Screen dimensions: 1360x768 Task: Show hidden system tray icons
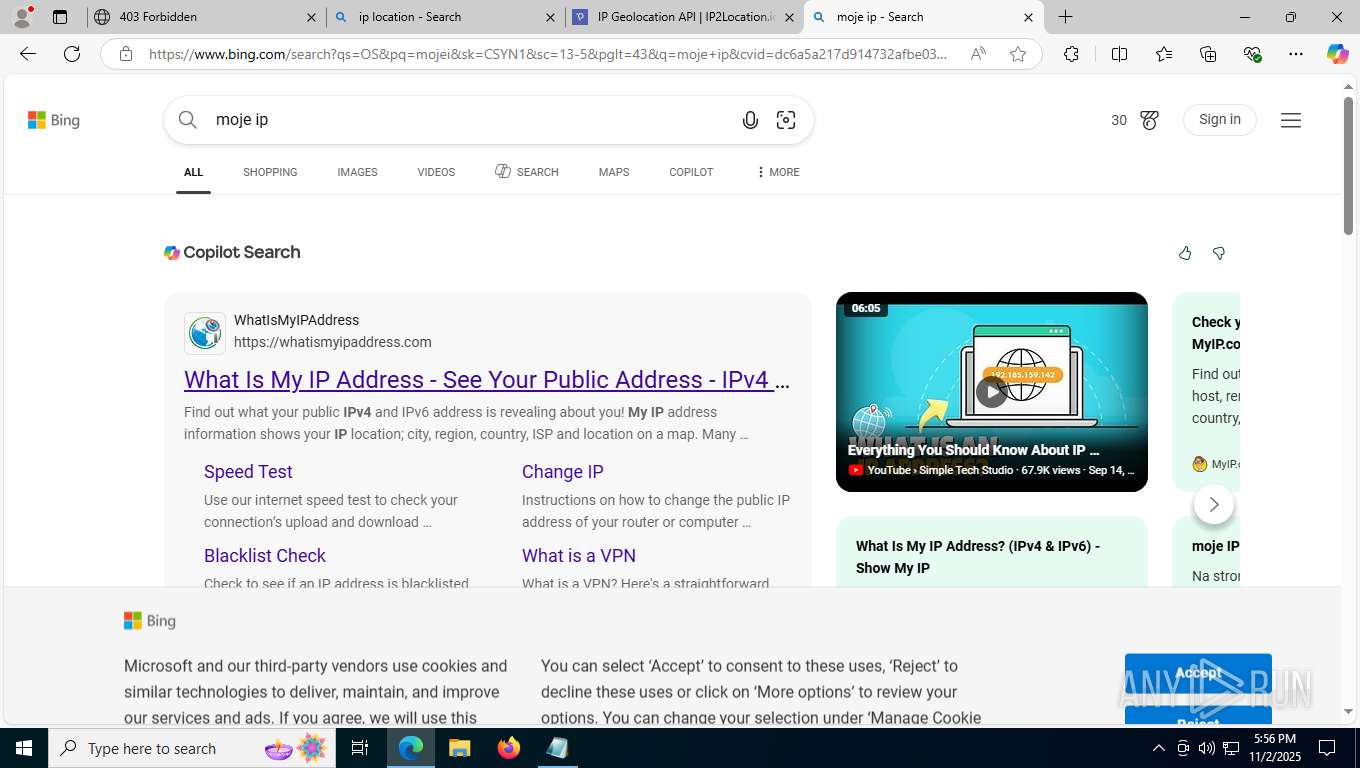1159,748
